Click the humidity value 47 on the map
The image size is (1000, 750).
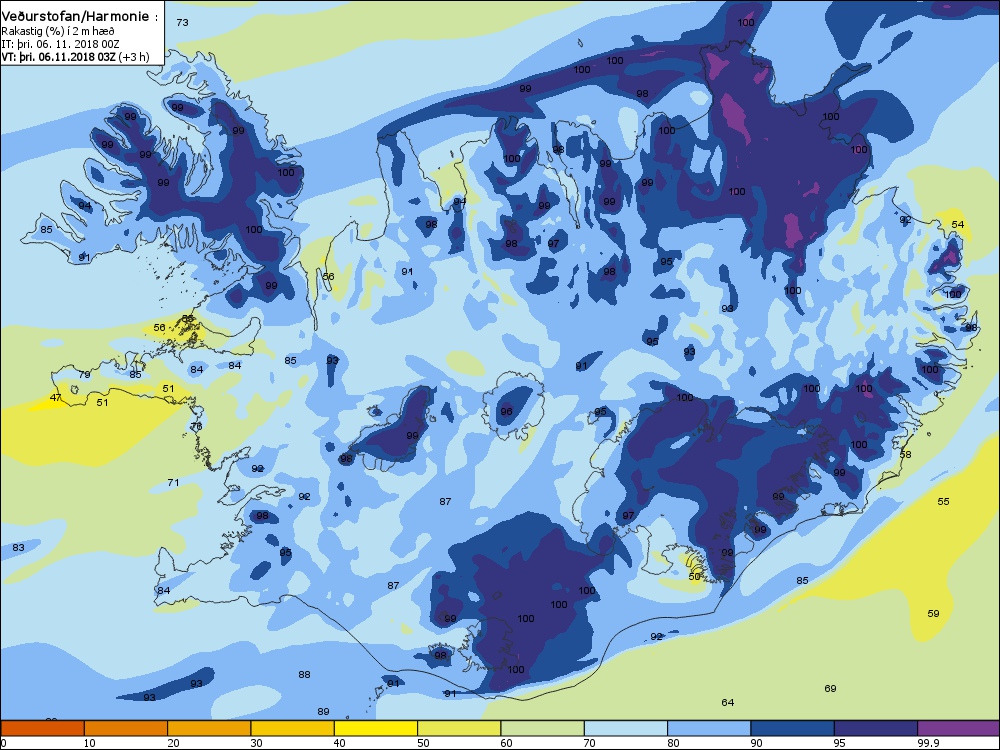(x=55, y=397)
